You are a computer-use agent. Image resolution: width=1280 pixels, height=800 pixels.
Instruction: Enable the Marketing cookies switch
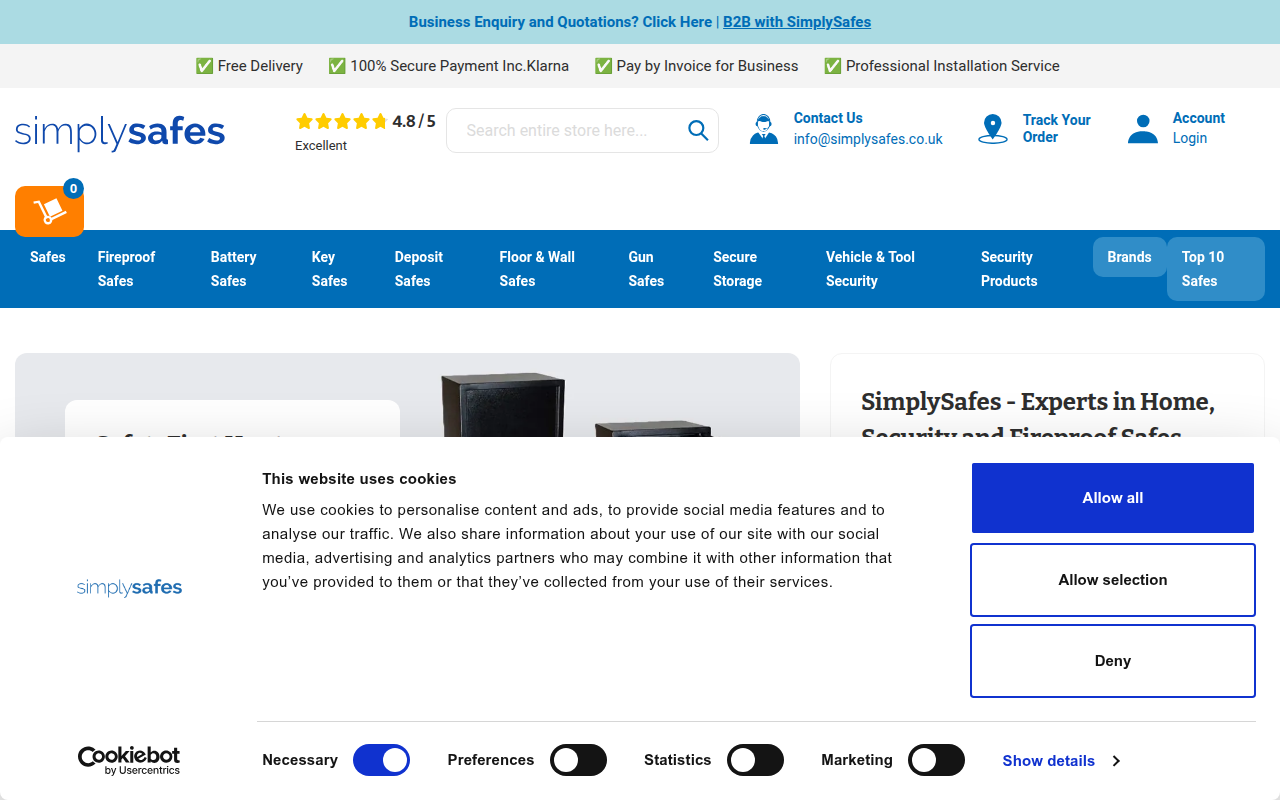(936, 760)
